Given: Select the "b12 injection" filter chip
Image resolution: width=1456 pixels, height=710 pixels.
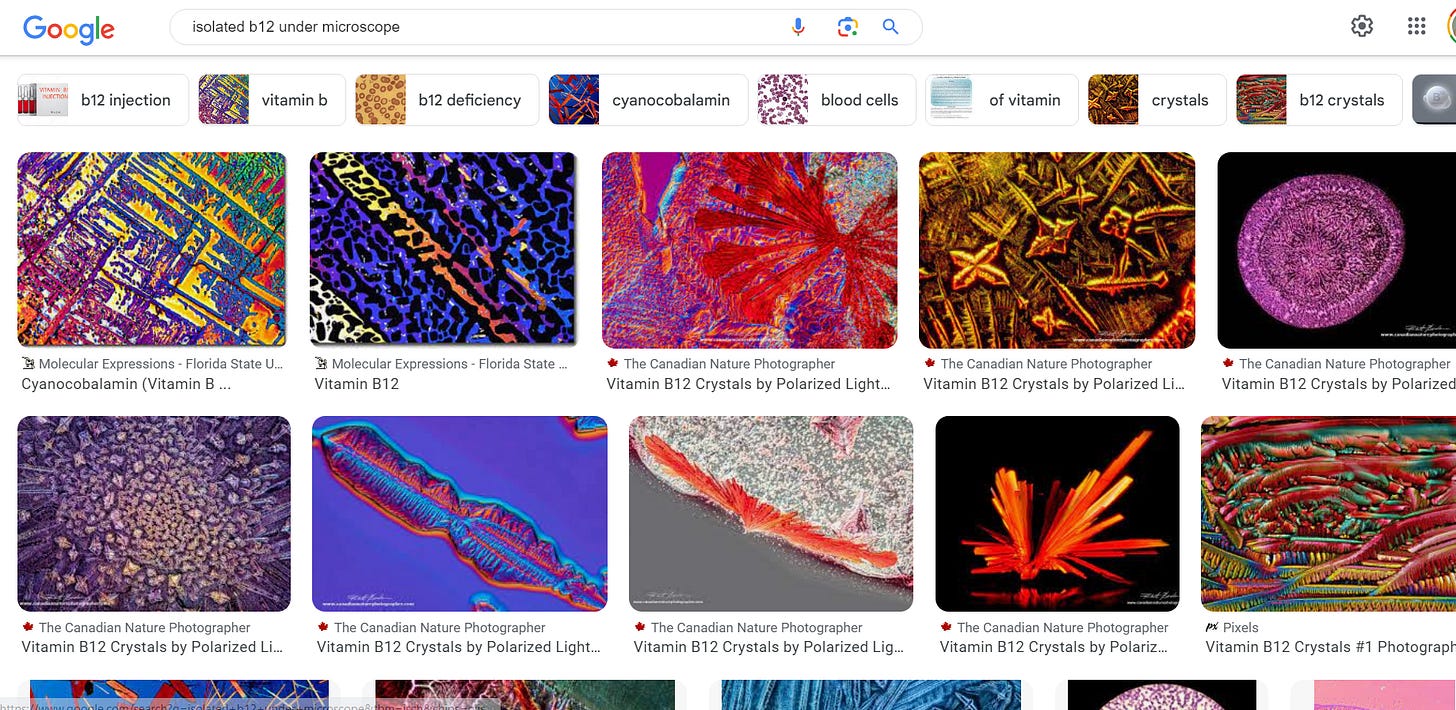Looking at the screenshot, I should 103,100.
